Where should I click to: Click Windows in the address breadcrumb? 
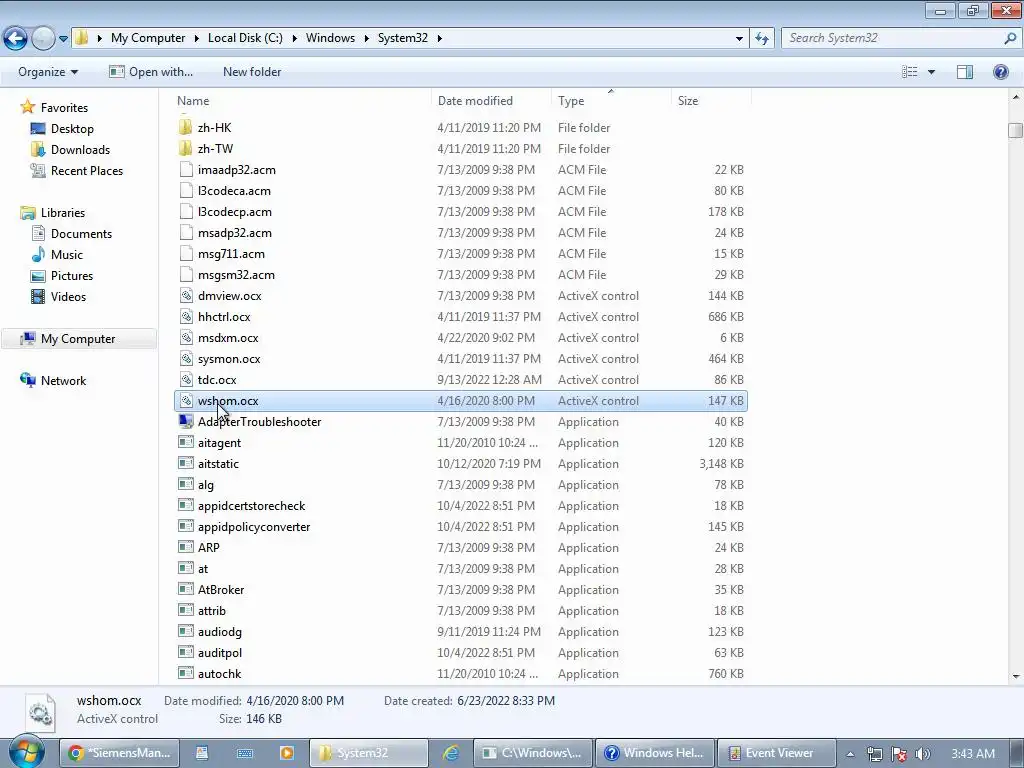coord(330,38)
